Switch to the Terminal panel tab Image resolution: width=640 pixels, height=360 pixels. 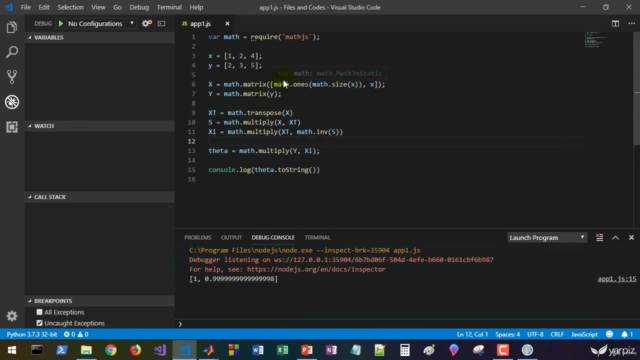317,238
